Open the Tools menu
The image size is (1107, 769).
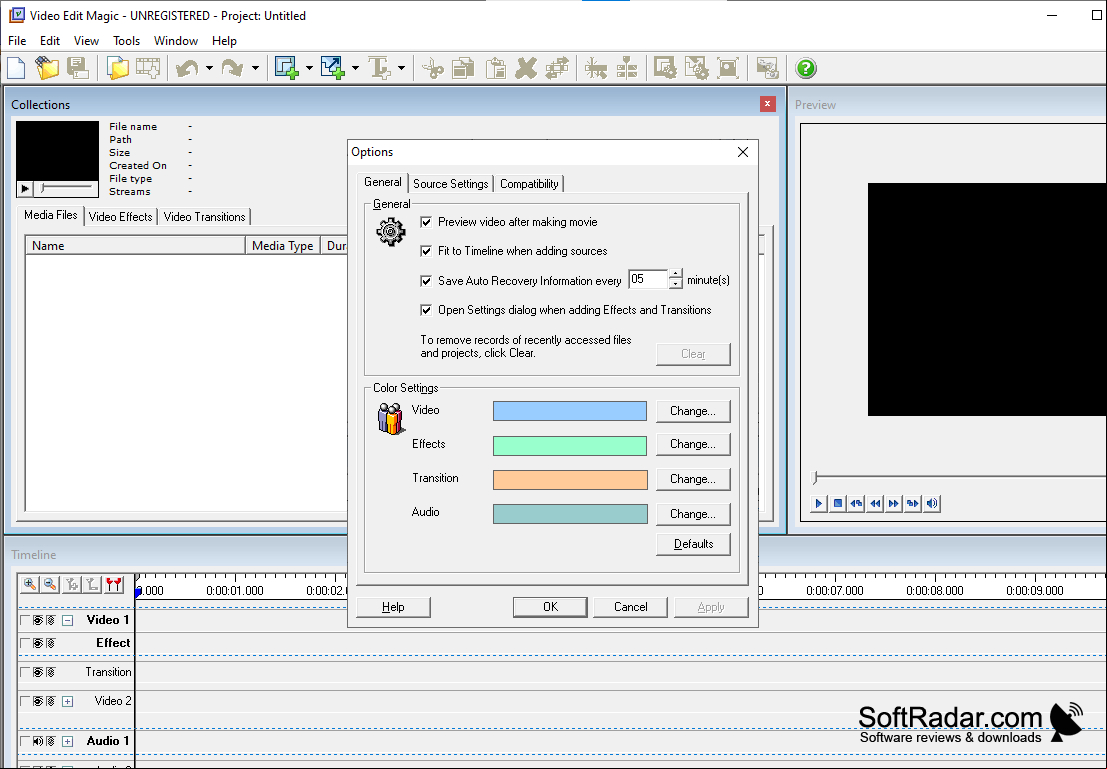126,41
